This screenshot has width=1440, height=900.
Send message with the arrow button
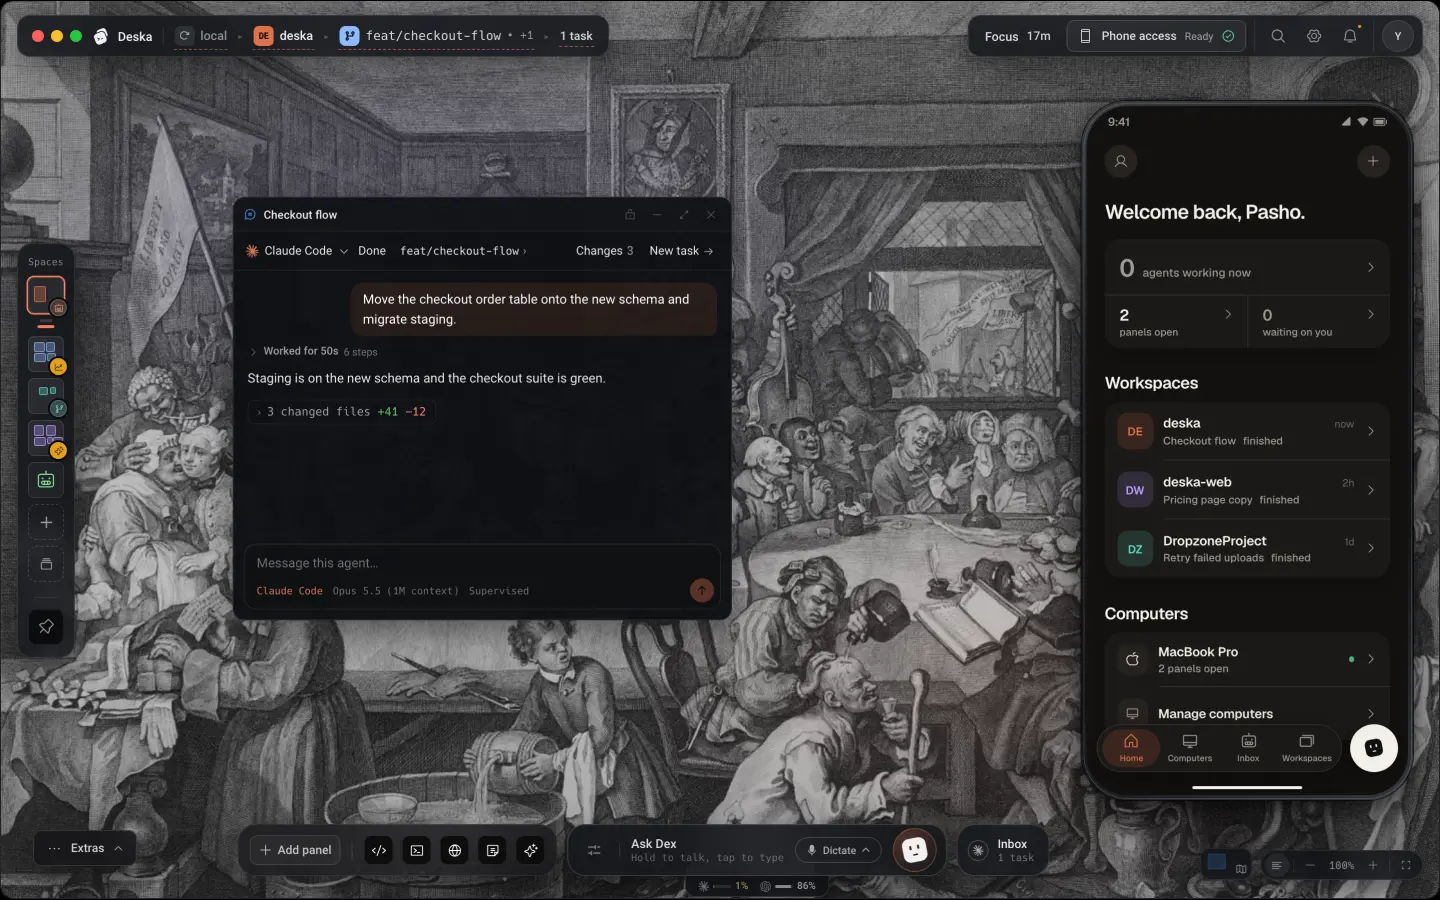click(702, 590)
